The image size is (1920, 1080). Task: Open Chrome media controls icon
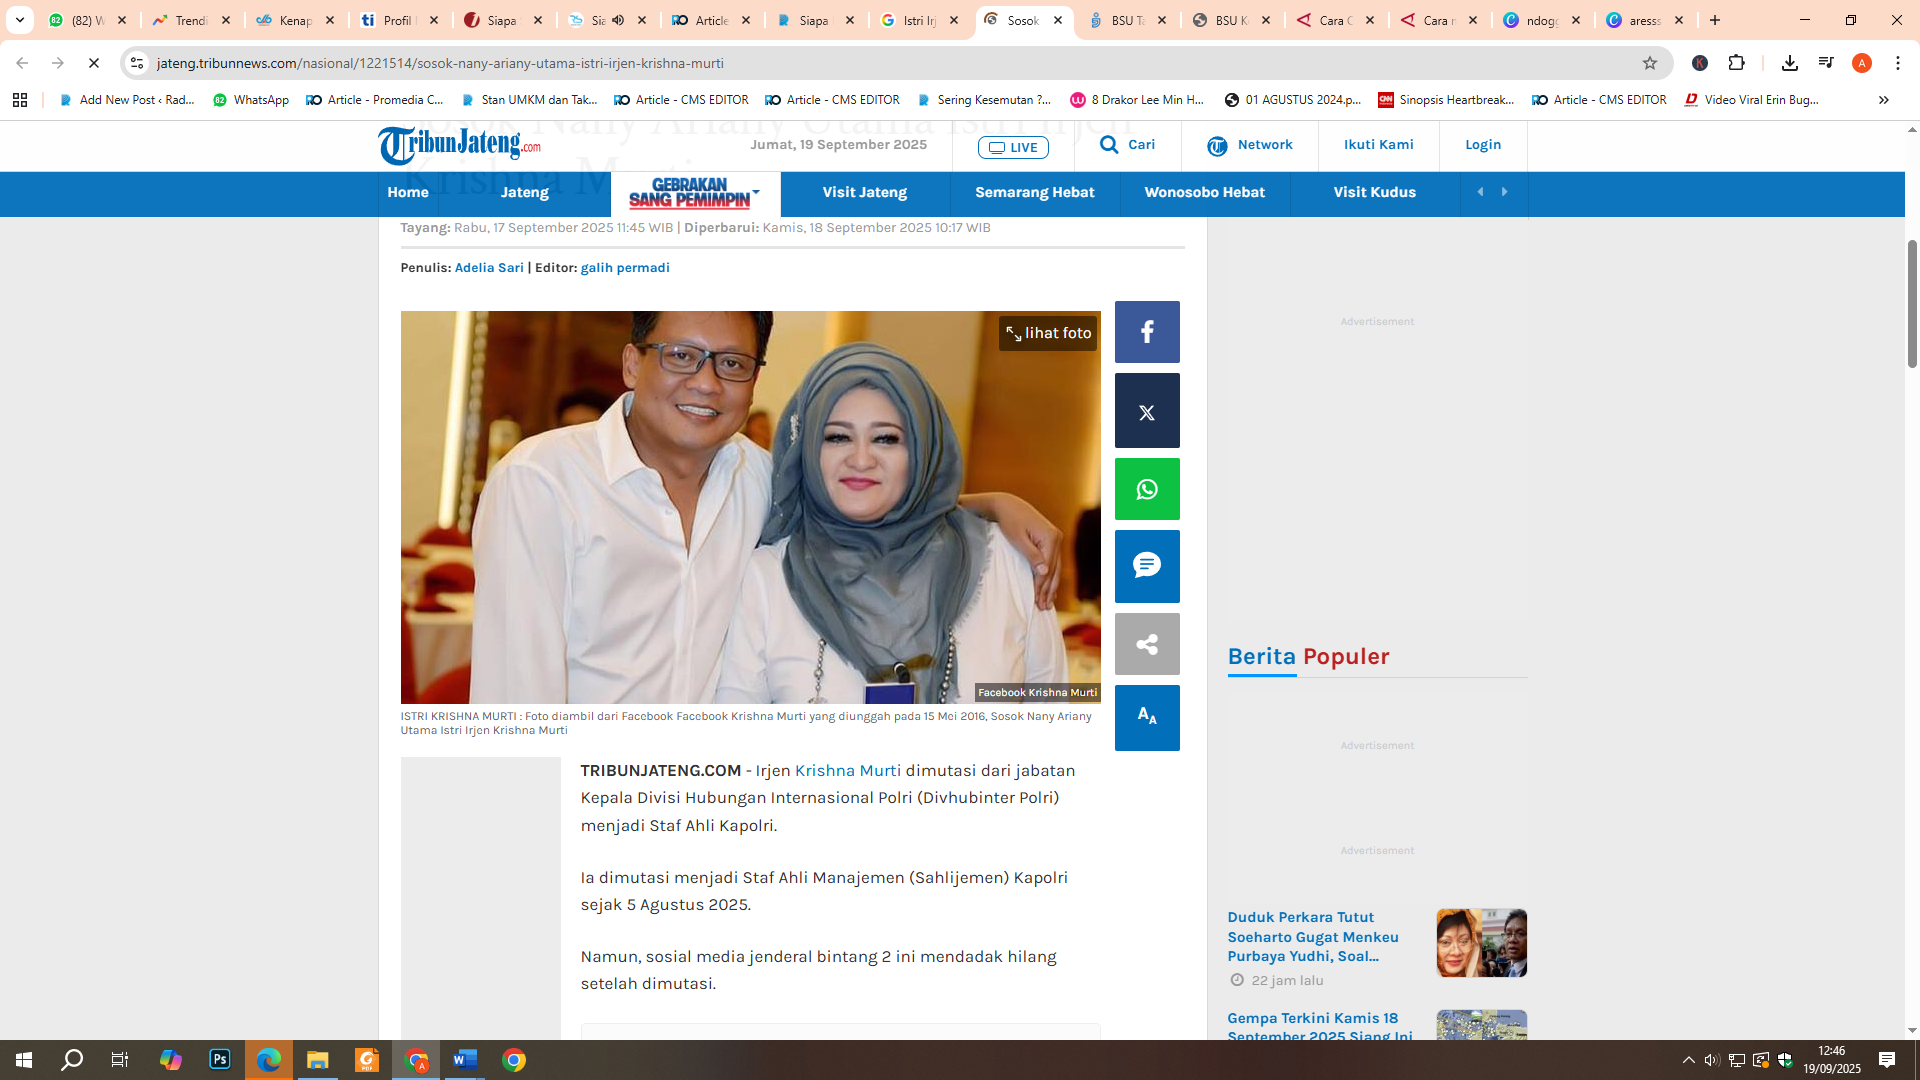[1826, 63]
